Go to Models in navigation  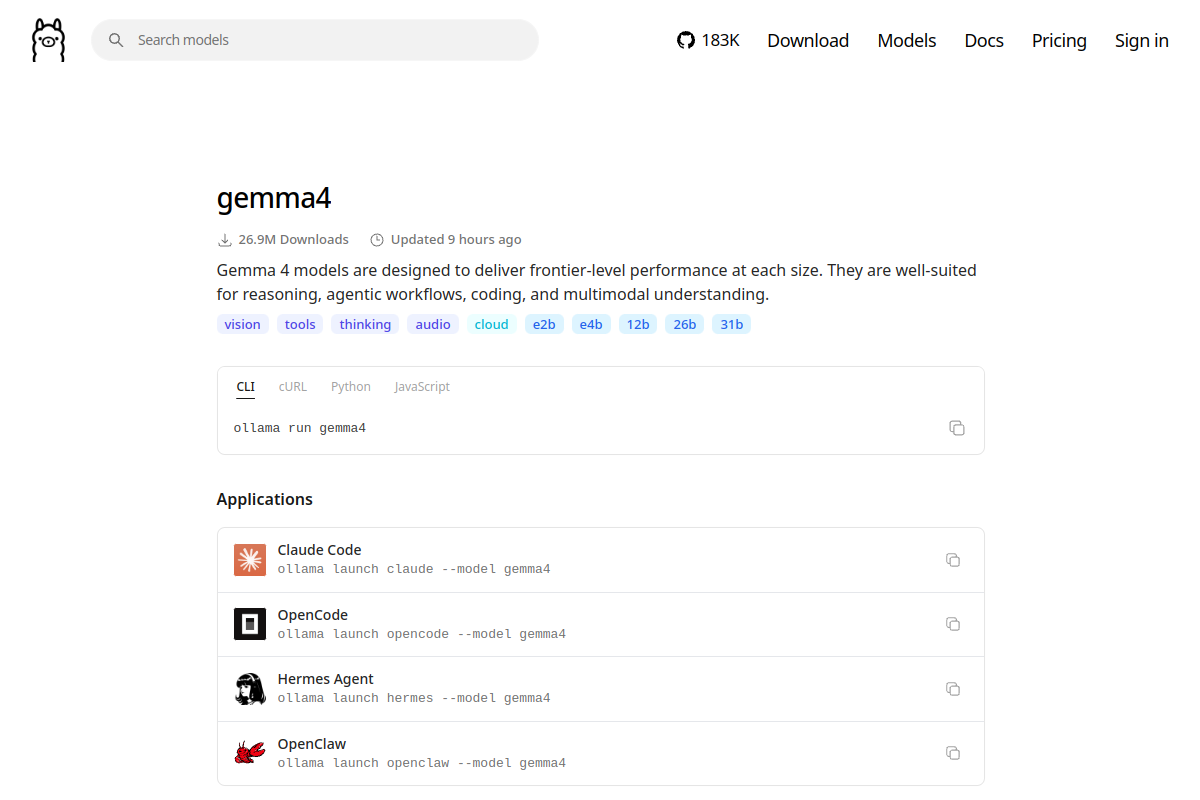click(907, 40)
